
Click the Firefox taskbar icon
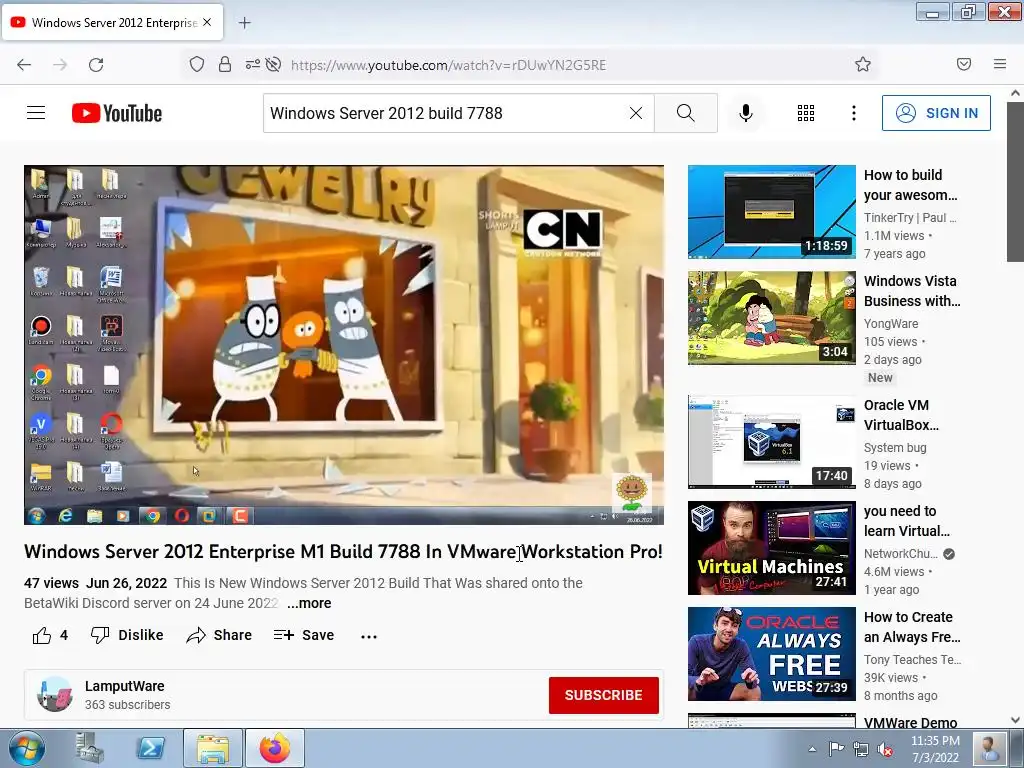tap(275, 748)
